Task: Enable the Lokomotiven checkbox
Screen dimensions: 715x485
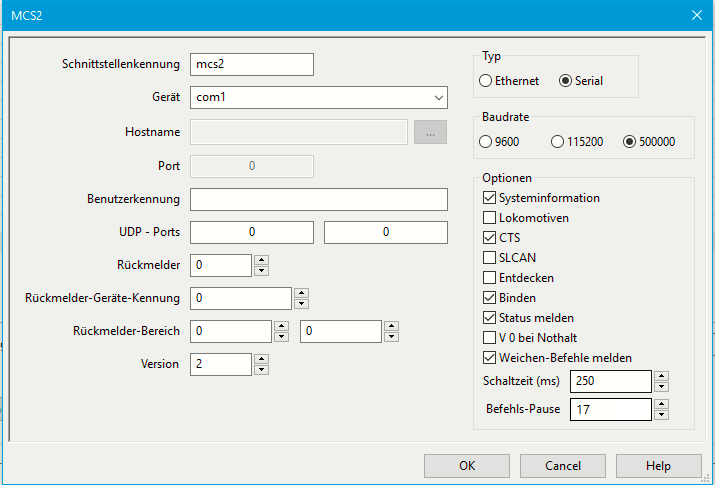Action: pyautogui.click(x=489, y=218)
